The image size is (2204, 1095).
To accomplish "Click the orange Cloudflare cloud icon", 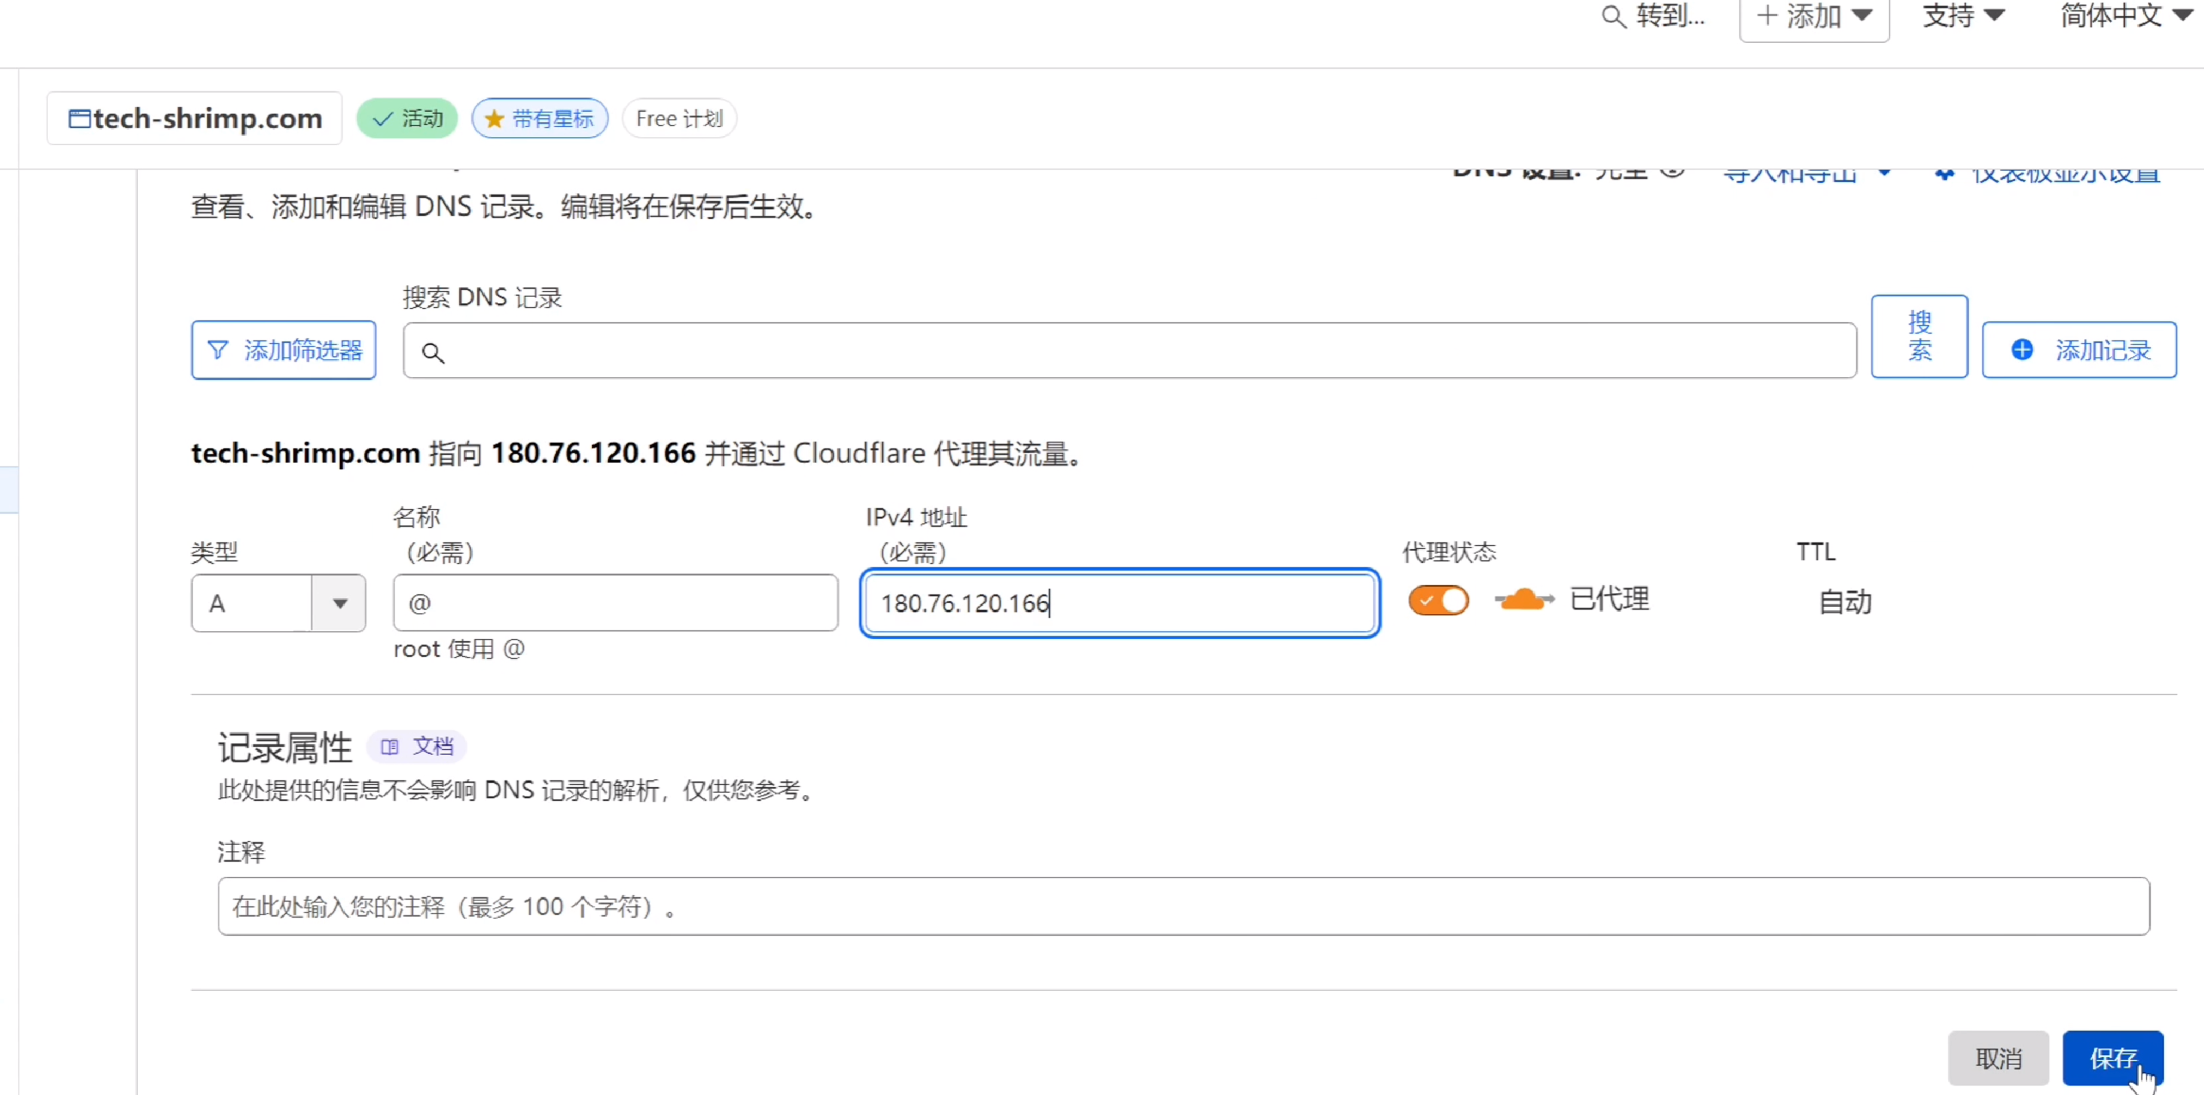I will click(x=1523, y=600).
